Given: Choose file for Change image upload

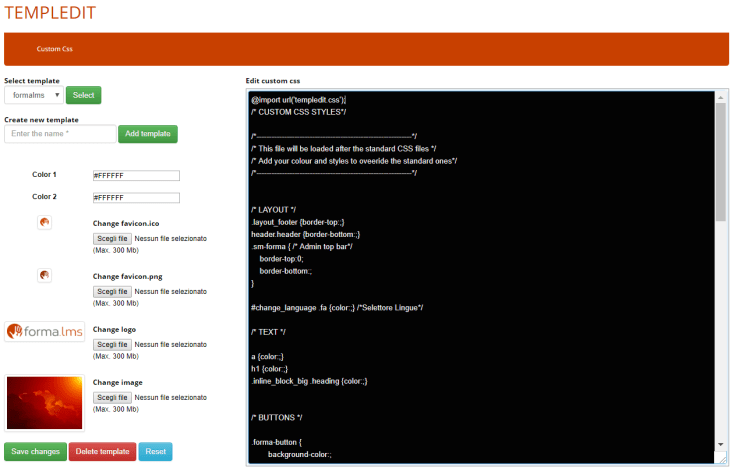Looking at the screenshot, I should (x=112, y=397).
